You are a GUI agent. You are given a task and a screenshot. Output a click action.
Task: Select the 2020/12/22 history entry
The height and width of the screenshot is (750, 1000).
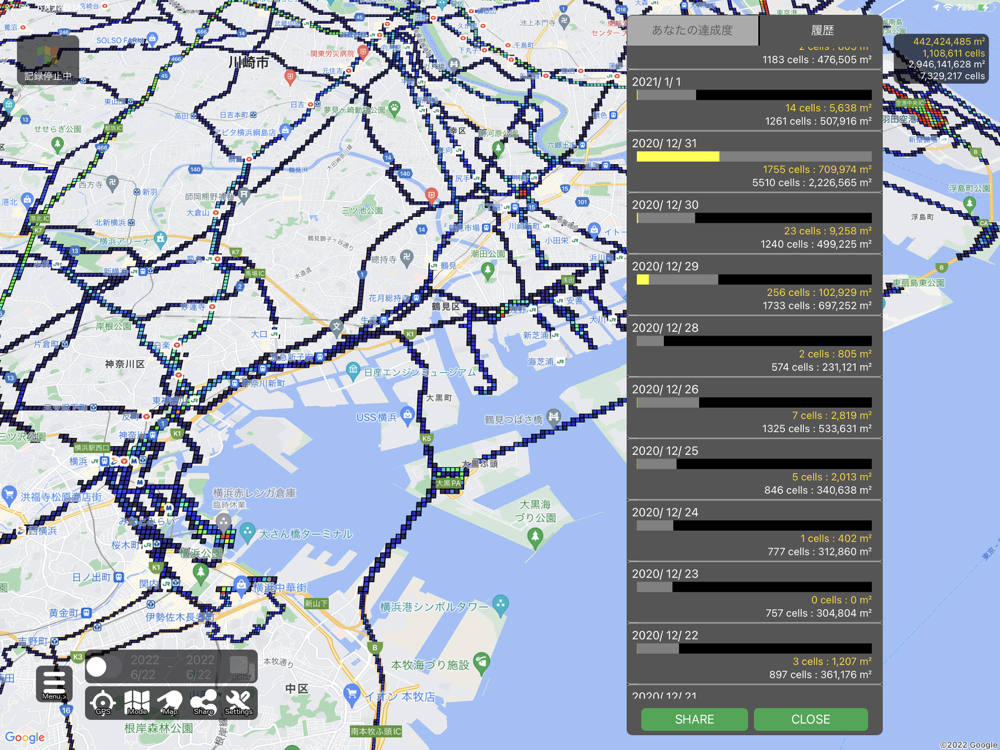[x=754, y=654]
